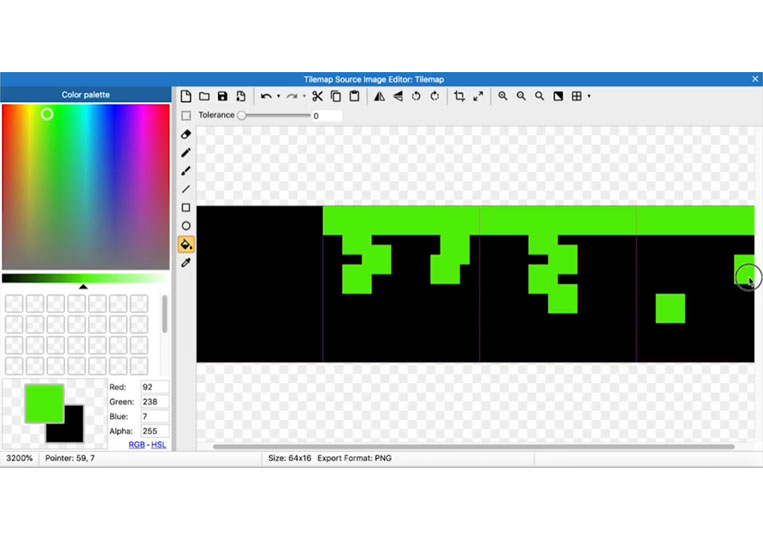763x541 pixels.
Task: Click the Tolerance value field
Action: click(x=327, y=116)
